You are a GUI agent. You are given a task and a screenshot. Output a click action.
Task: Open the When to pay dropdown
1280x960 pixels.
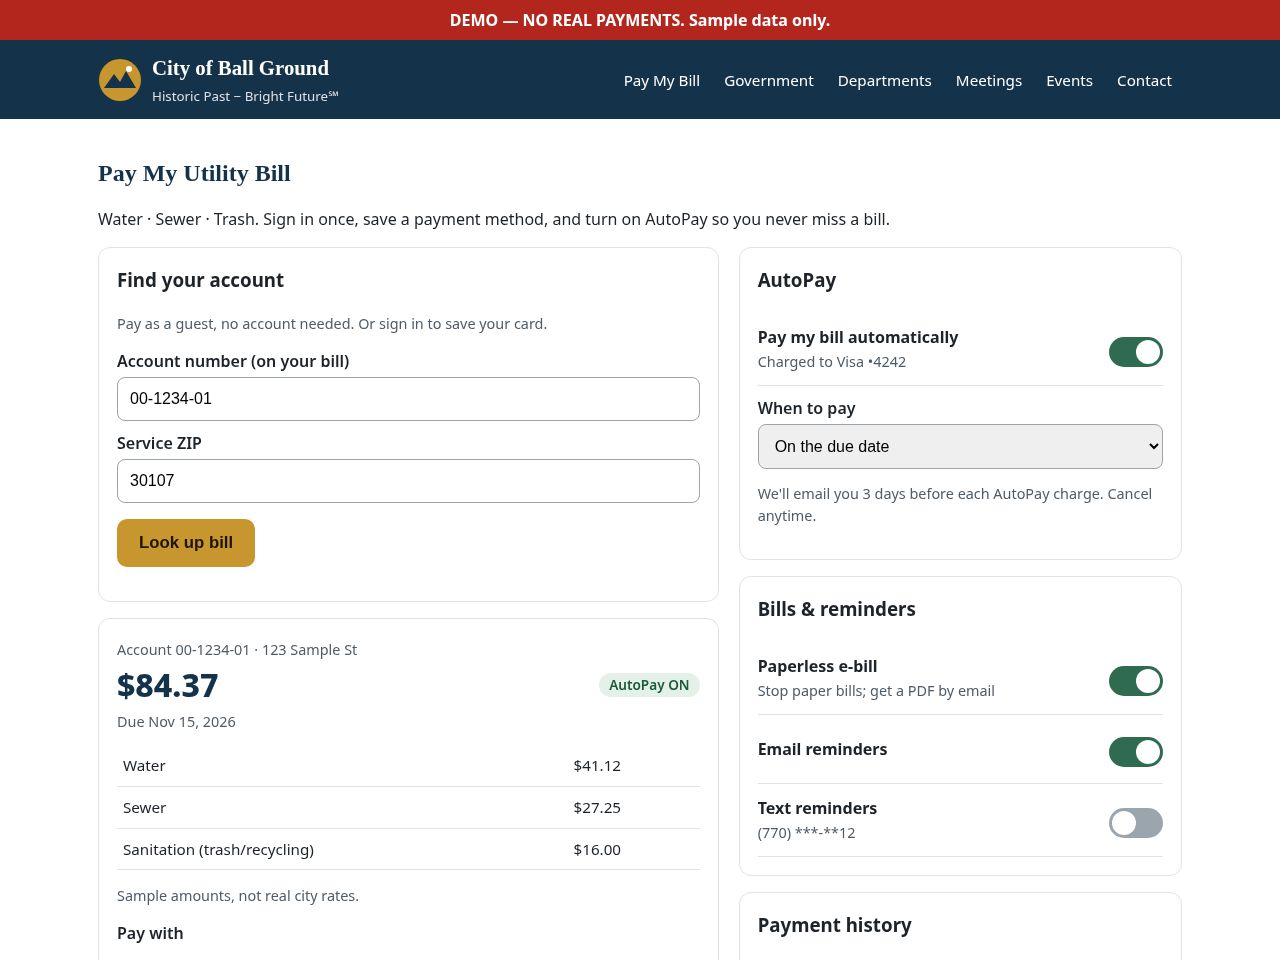click(x=960, y=446)
